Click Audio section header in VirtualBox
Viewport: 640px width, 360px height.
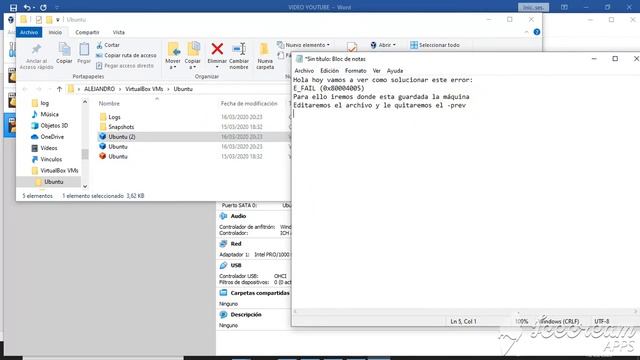point(238,216)
